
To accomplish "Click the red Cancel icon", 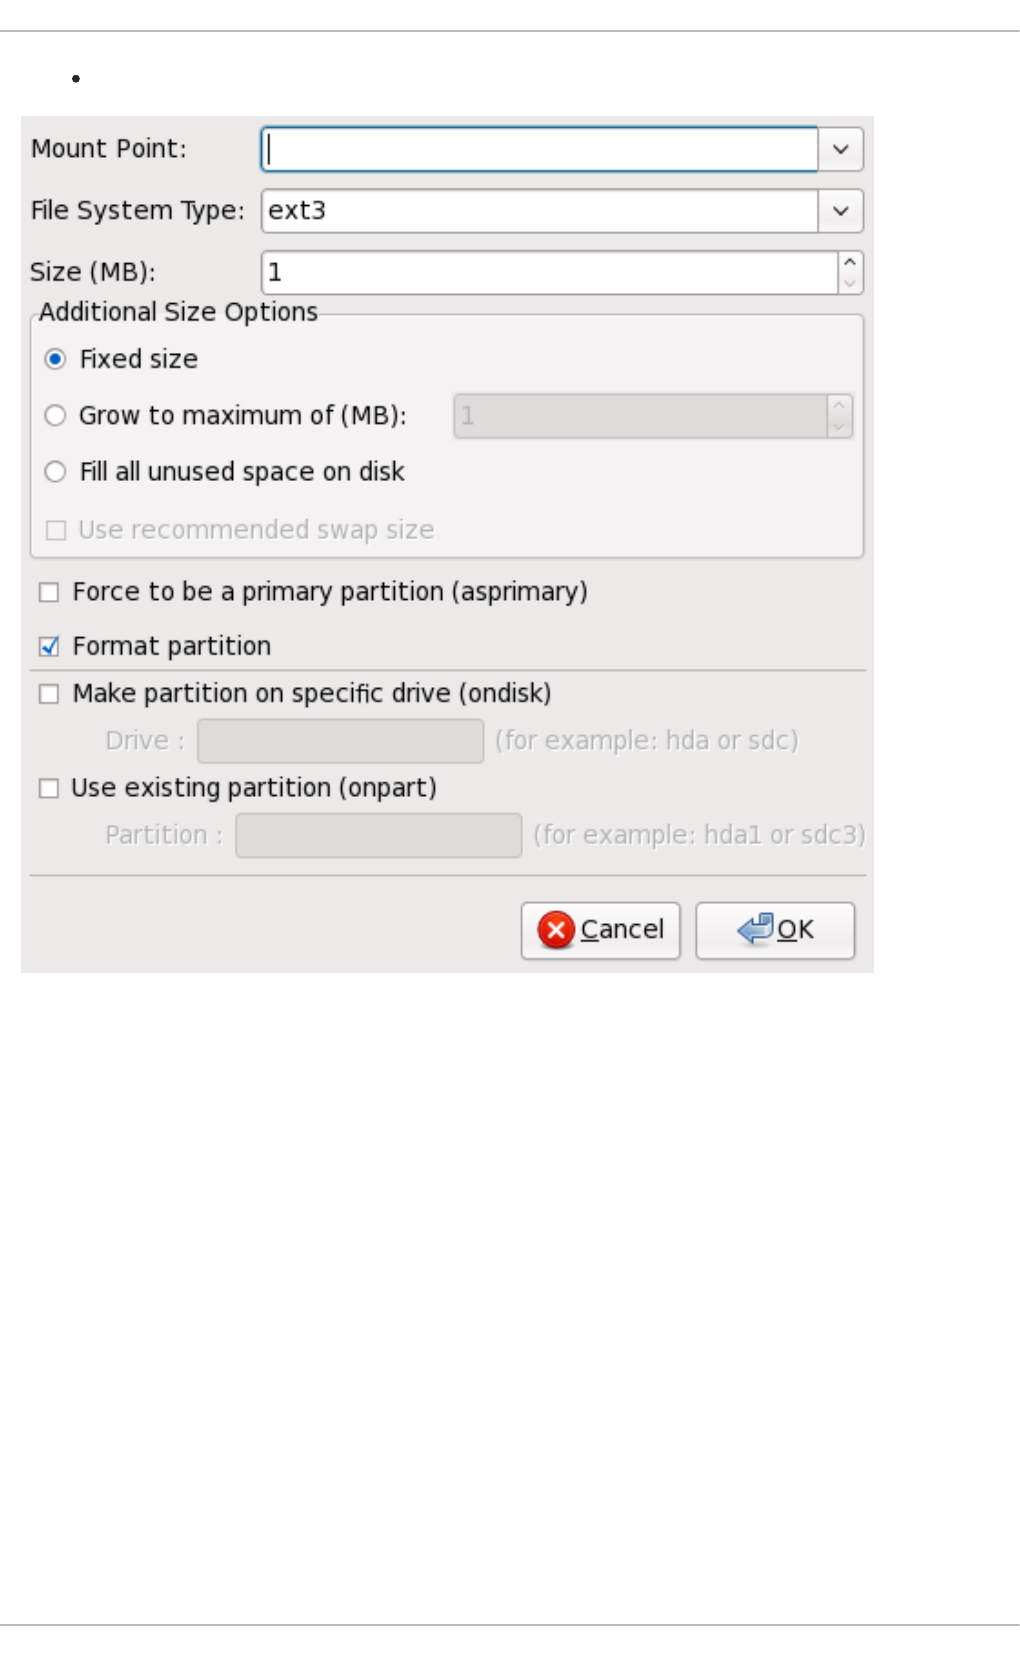I will click(x=556, y=930).
